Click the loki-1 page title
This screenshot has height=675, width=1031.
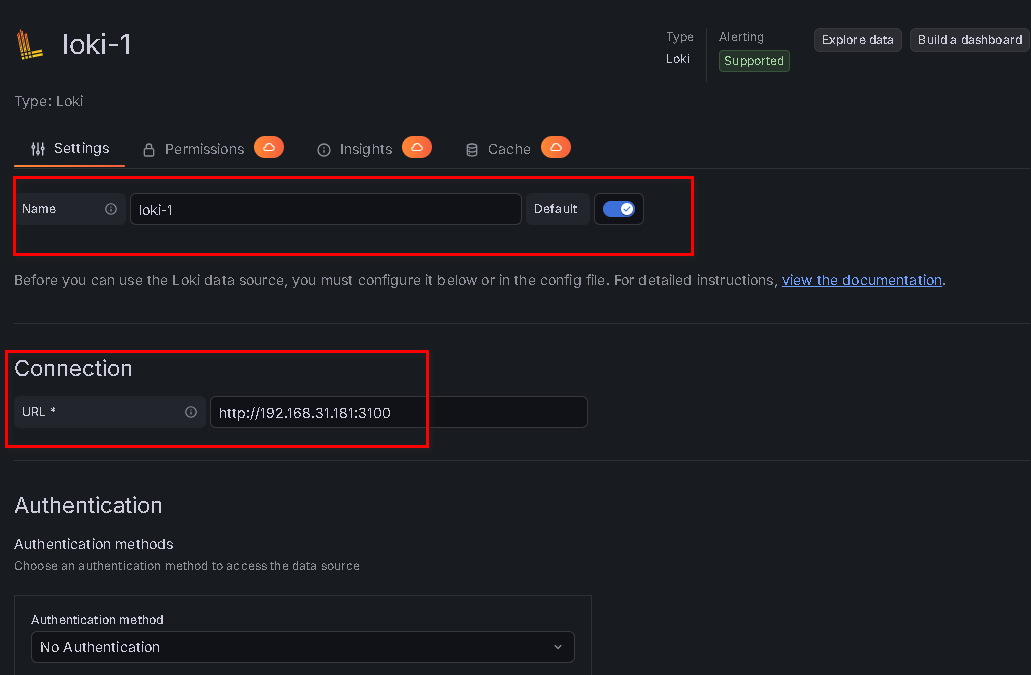tap(97, 45)
